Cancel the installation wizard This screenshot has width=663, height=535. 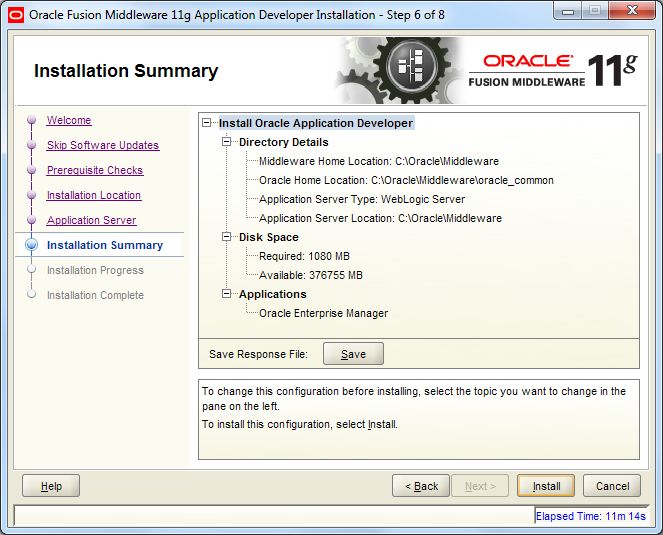(x=612, y=486)
